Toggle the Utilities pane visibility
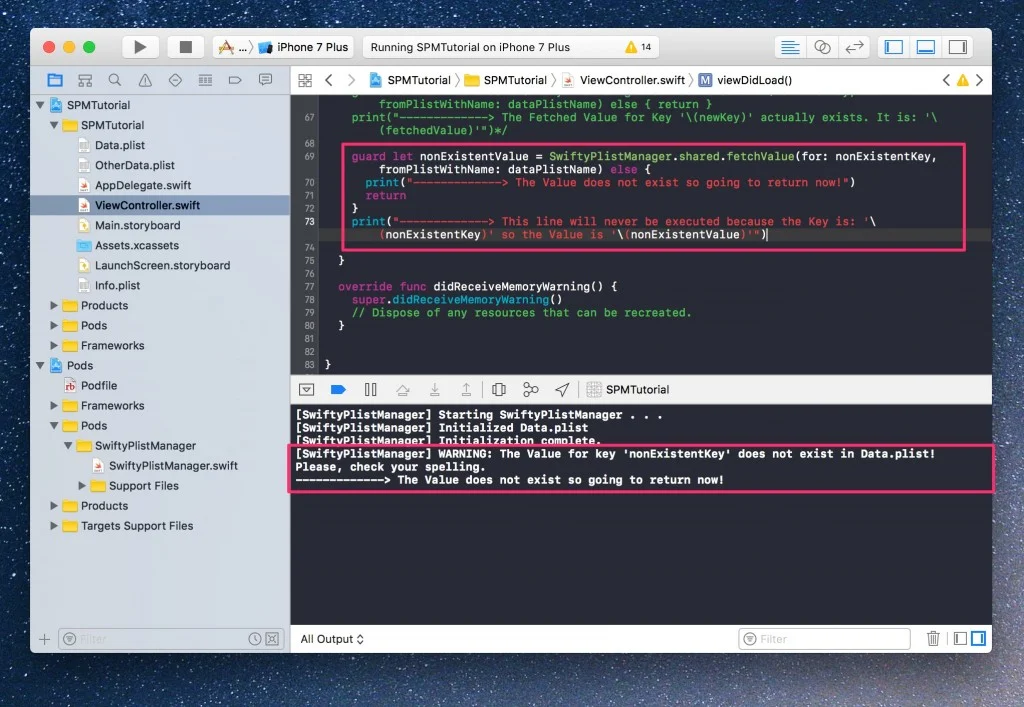Viewport: 1024px width, 707px height. point(957,47)
